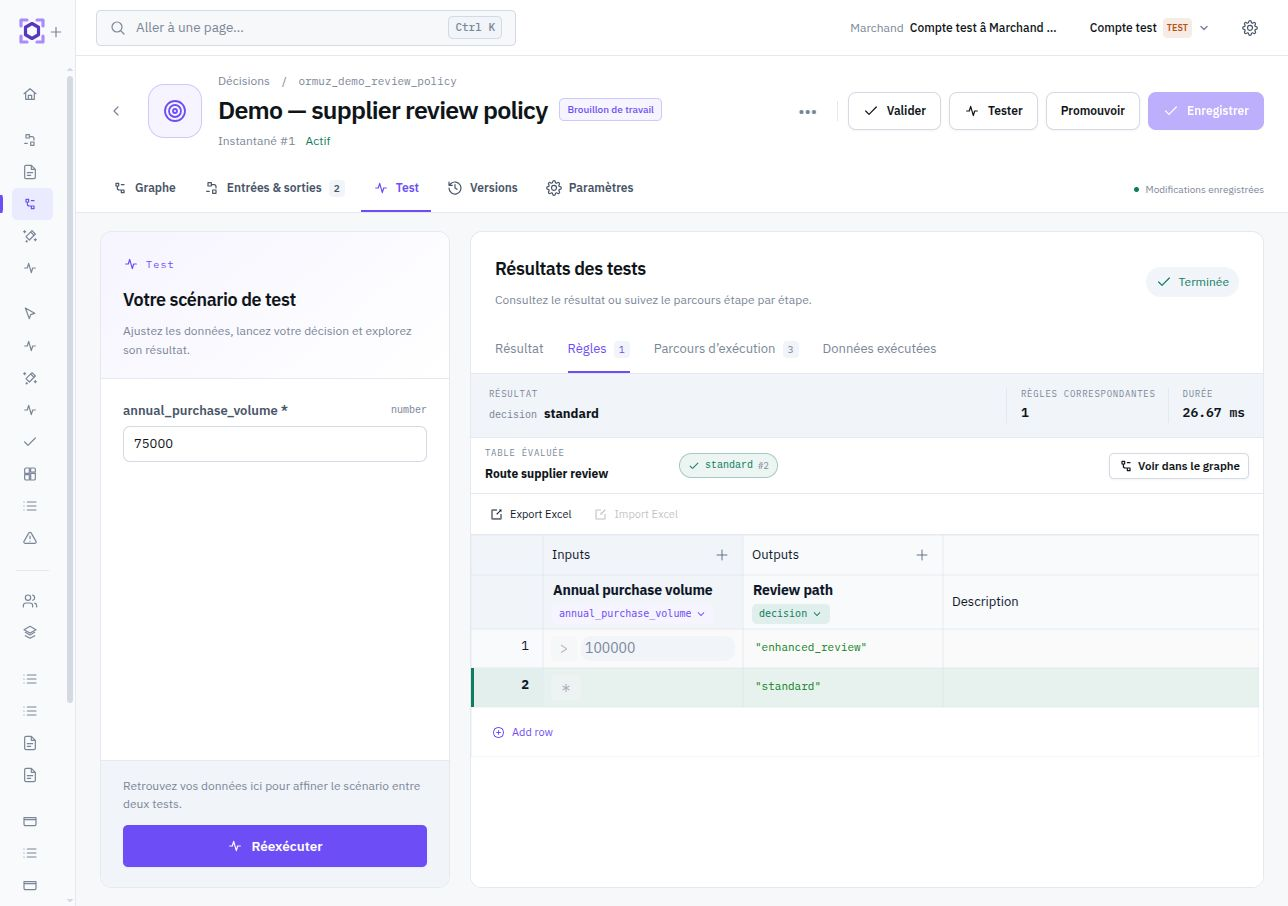Click the plus icon beside the logo
Screen dimensions: 1288x906
point(56,32)
